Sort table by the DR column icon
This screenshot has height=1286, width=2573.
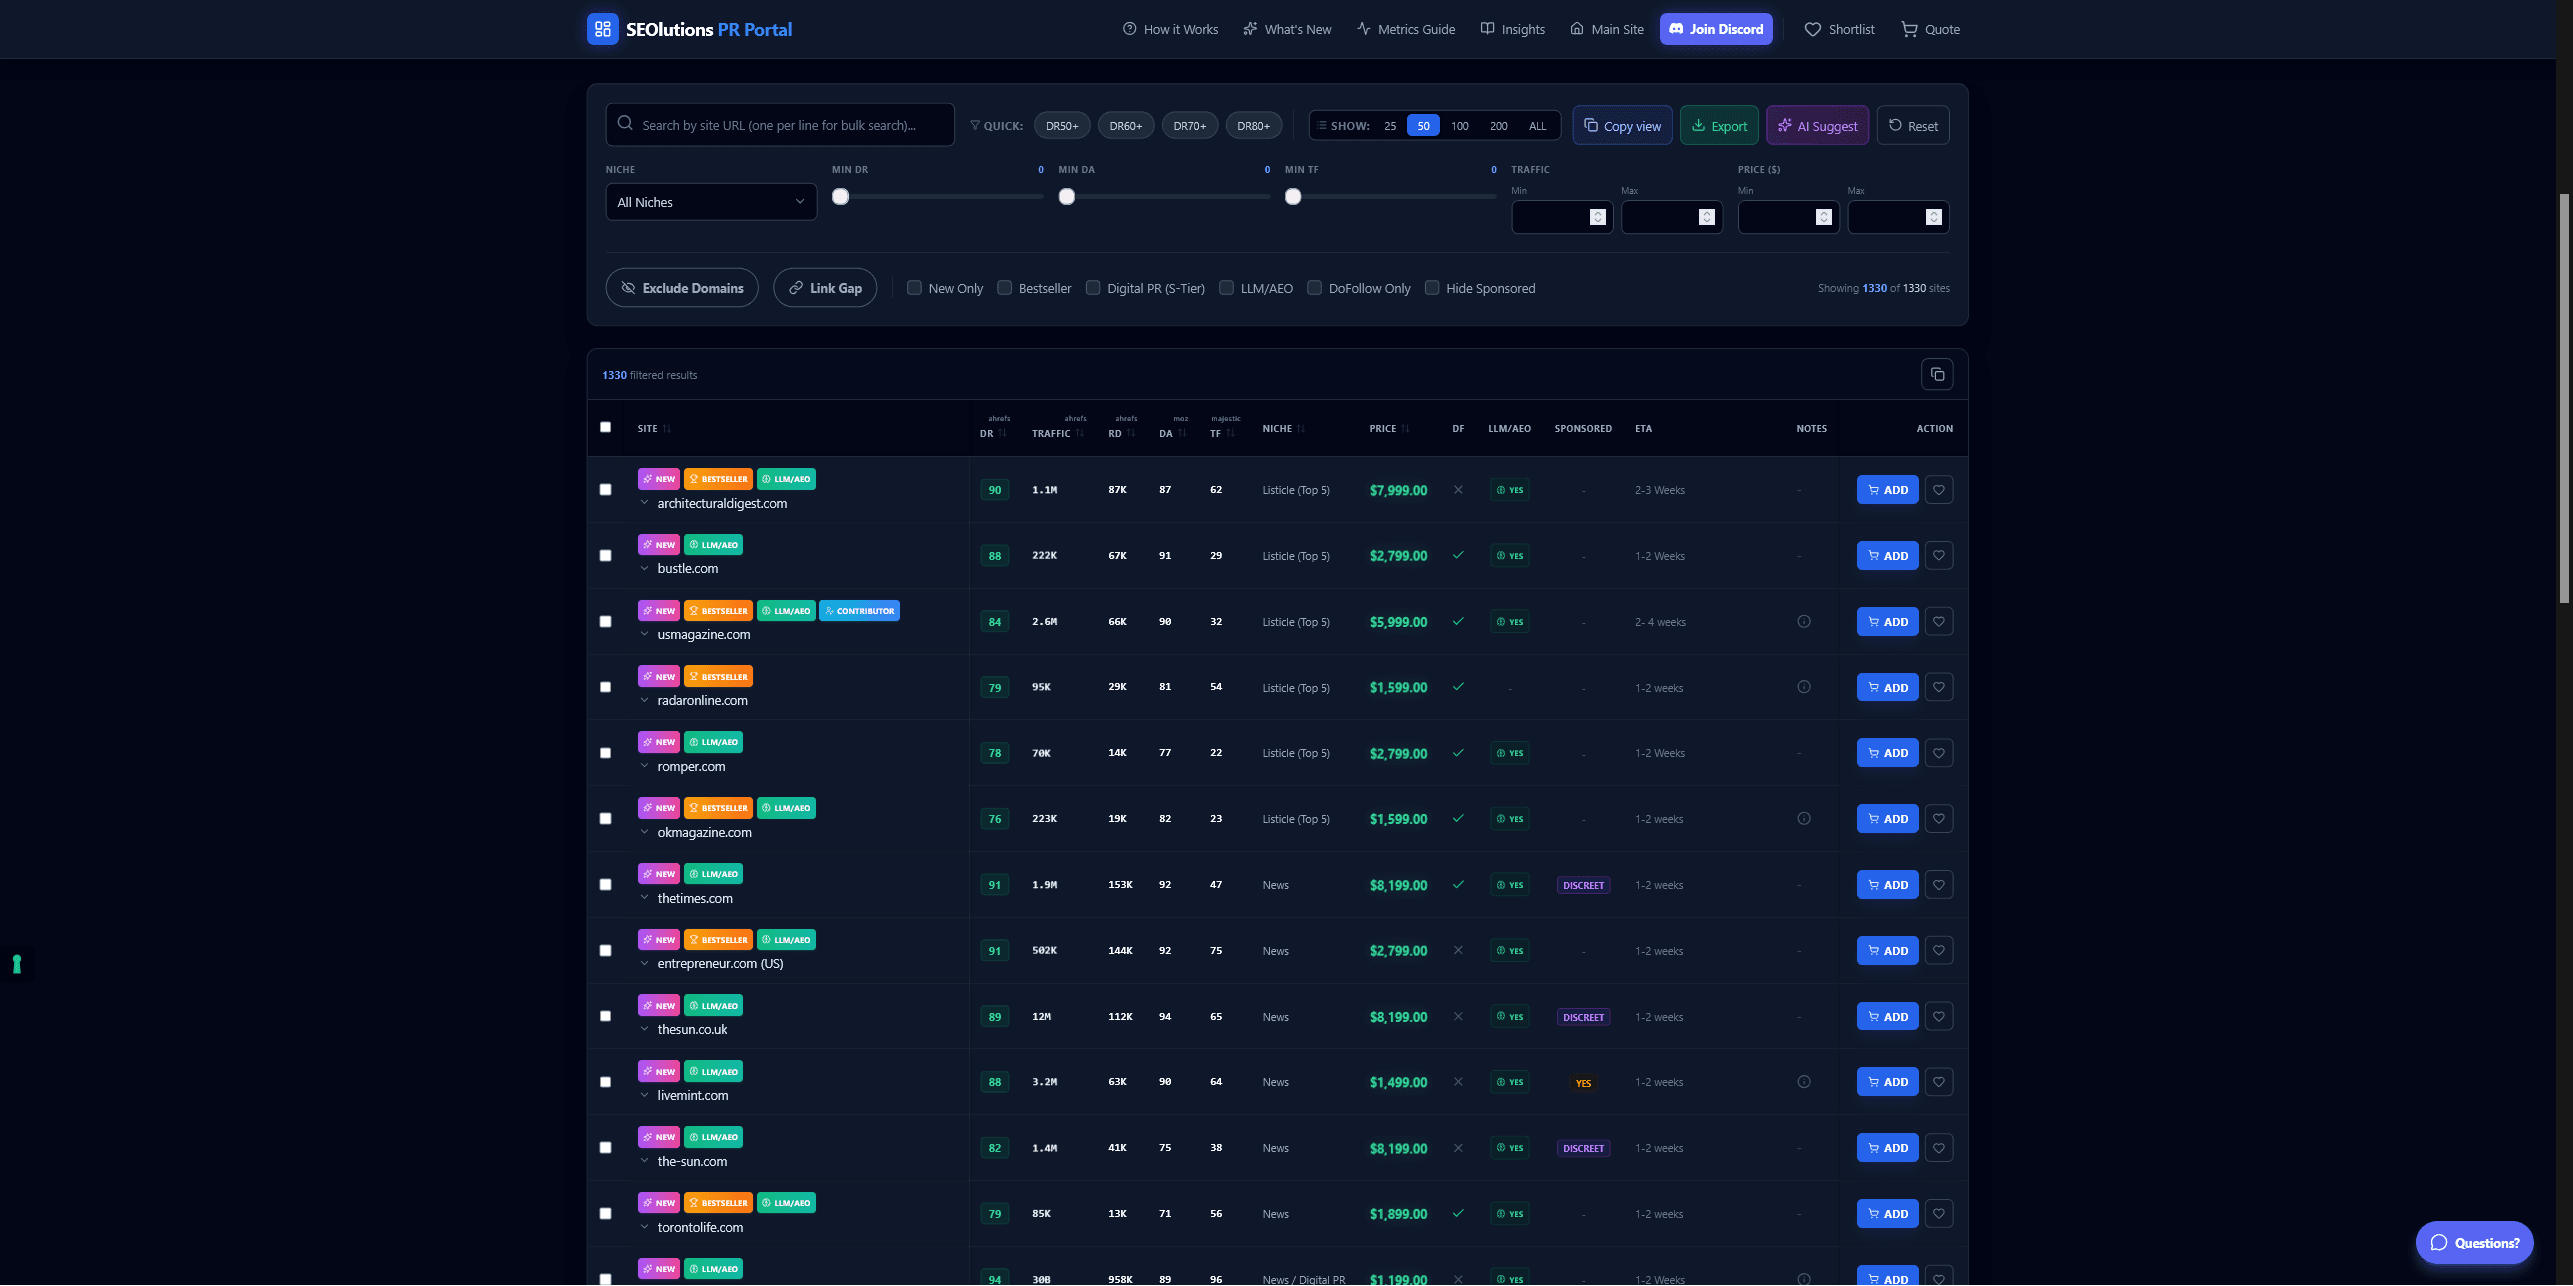point(1003,434)
